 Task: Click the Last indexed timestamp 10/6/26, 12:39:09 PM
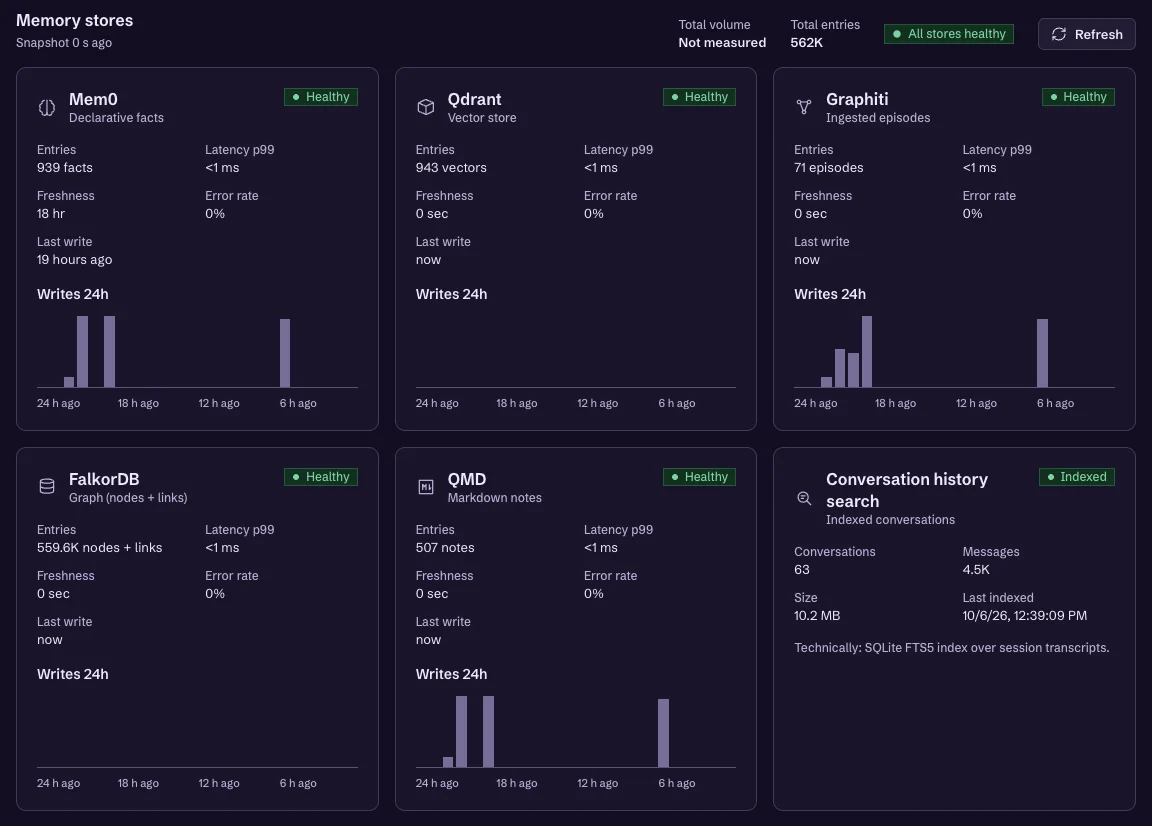point(1024,616)
